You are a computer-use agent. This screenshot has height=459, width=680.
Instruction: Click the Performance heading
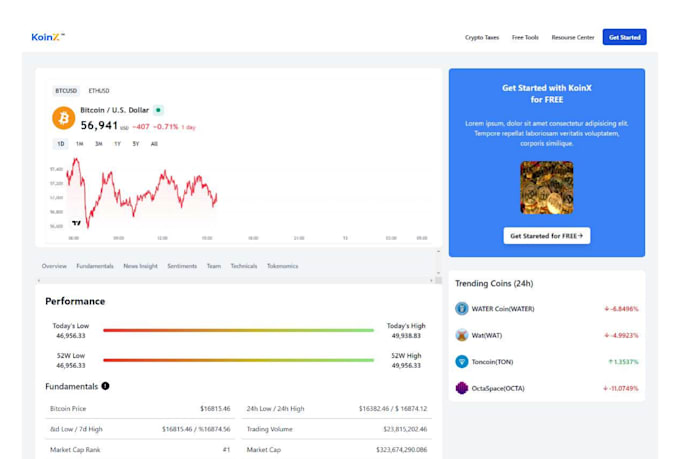click(75, 301)
